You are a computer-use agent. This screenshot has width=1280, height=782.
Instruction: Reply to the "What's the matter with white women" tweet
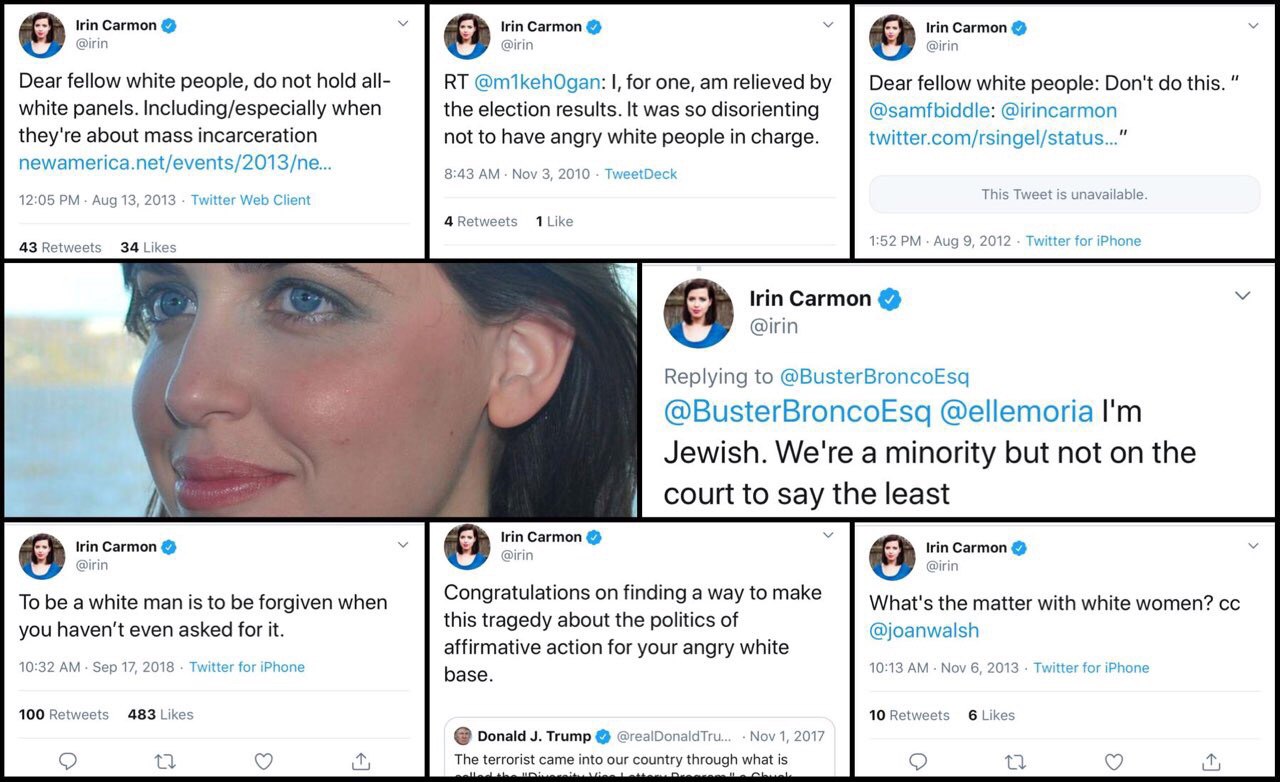click(x=918, y=761)
